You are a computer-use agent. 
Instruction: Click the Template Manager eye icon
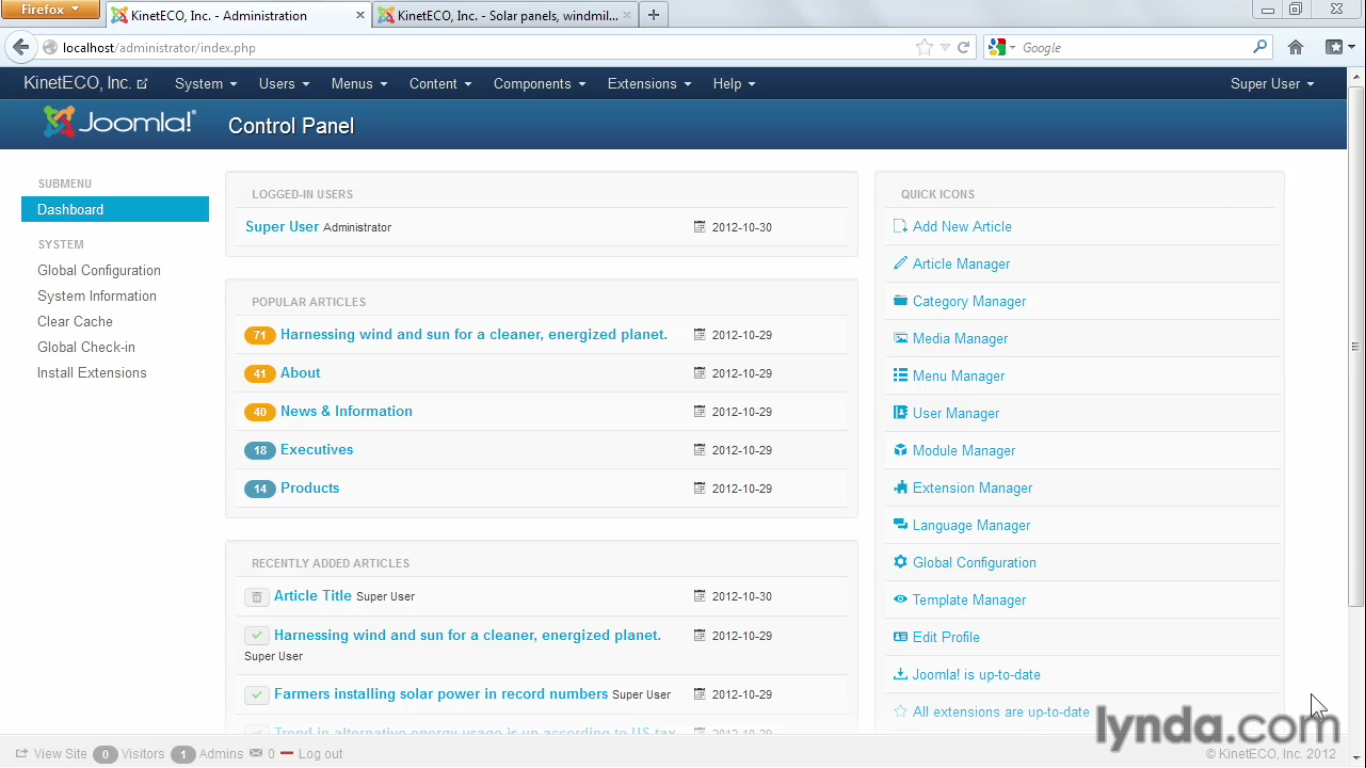click(900, 599)
